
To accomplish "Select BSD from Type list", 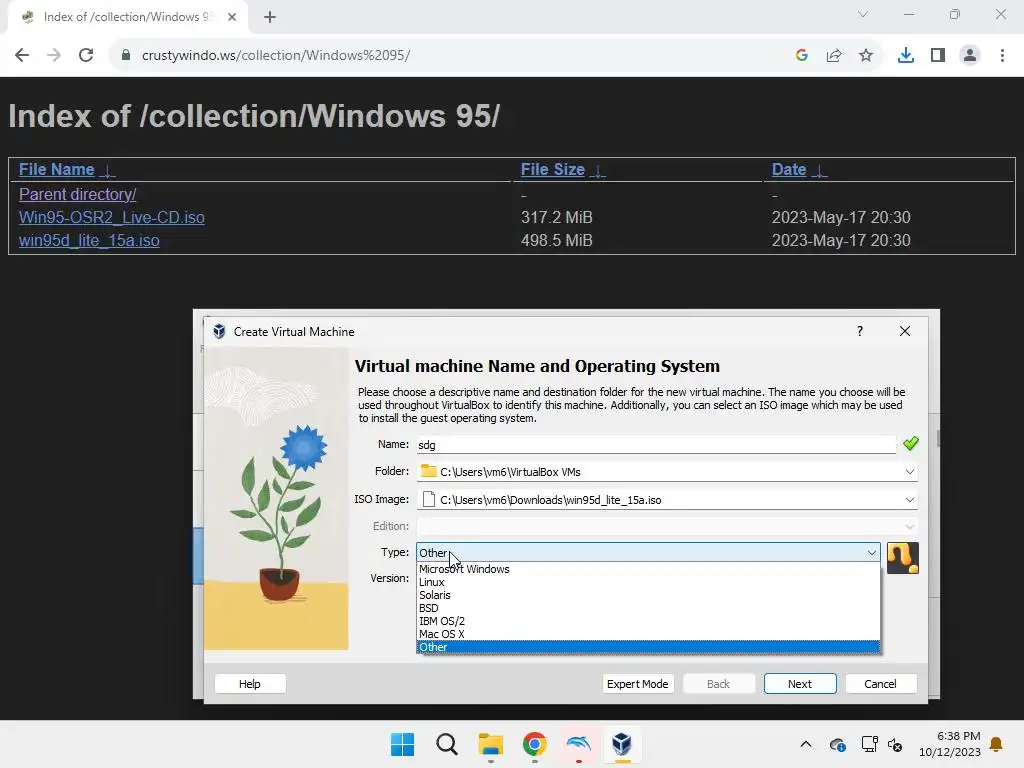I will point(648,609).
